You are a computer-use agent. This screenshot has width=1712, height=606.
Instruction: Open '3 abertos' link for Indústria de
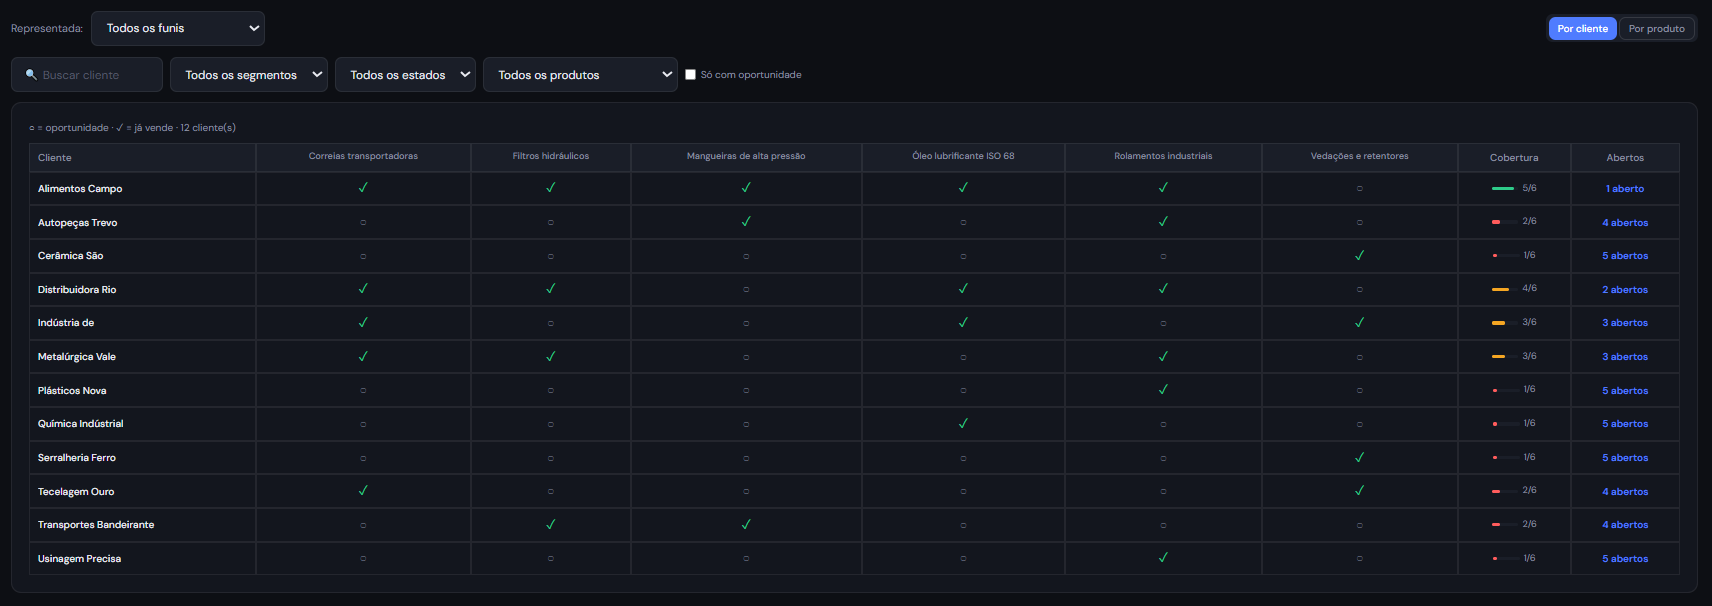click(1625, 323)
